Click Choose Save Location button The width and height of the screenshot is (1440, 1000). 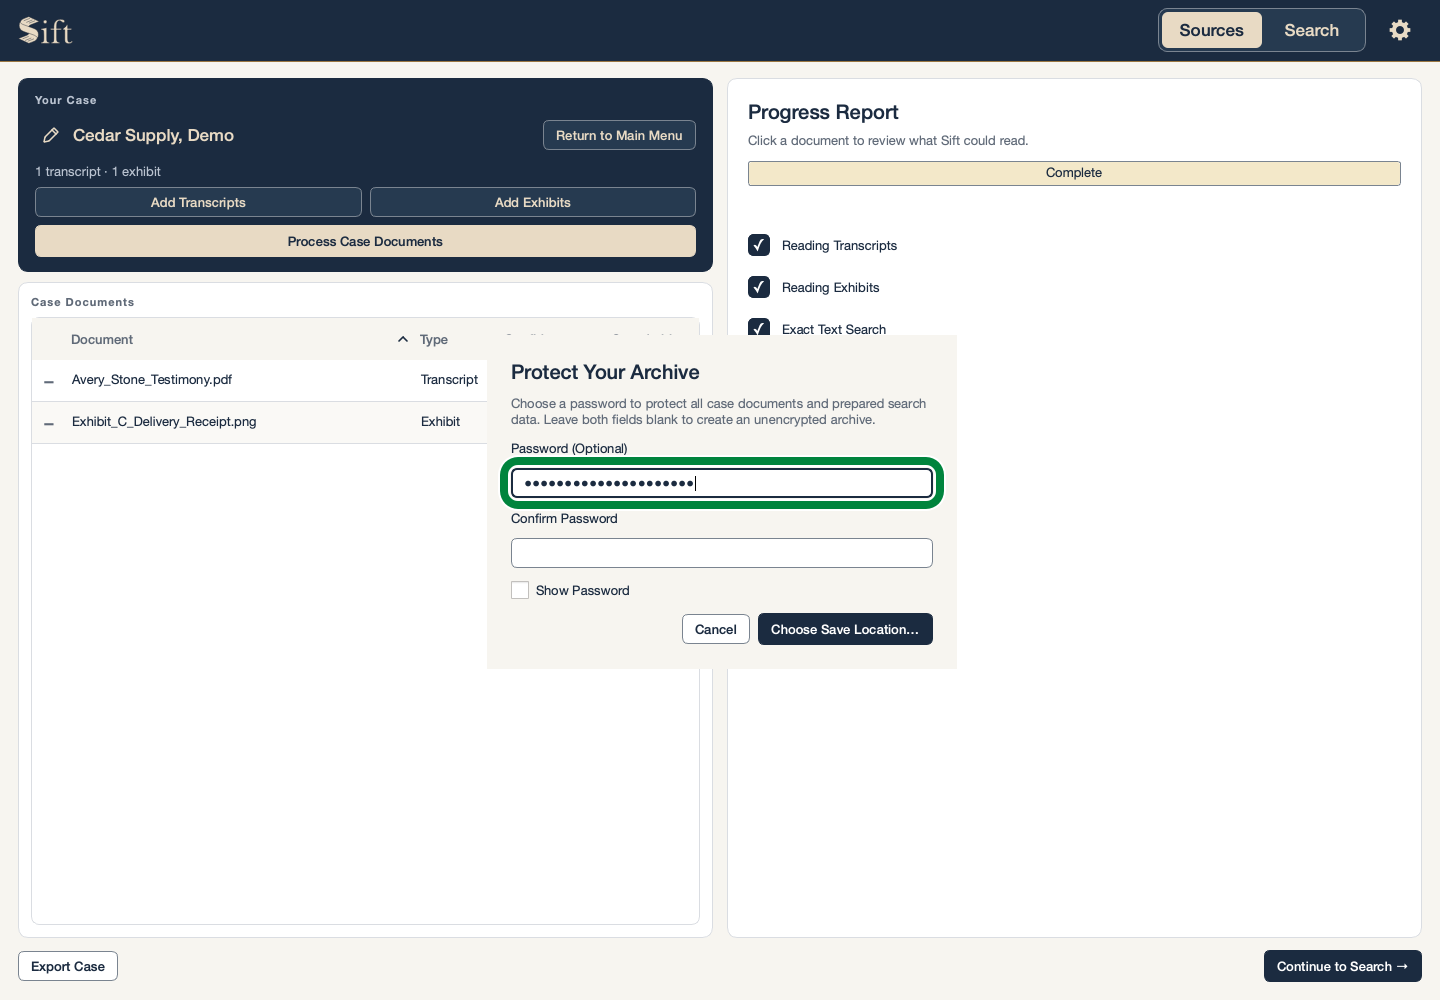[845, 629]
